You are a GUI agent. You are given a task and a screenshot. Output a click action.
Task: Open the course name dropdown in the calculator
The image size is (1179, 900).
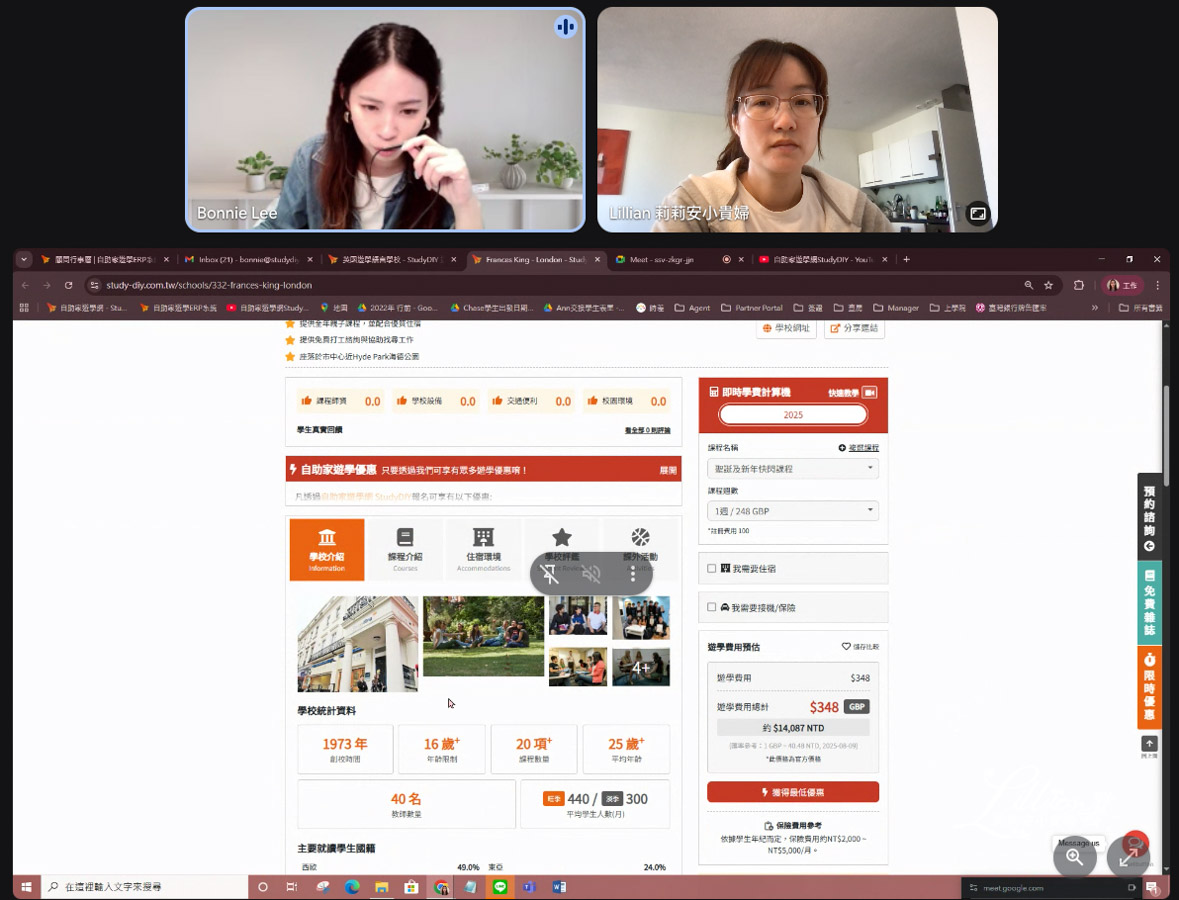[793, 468]
